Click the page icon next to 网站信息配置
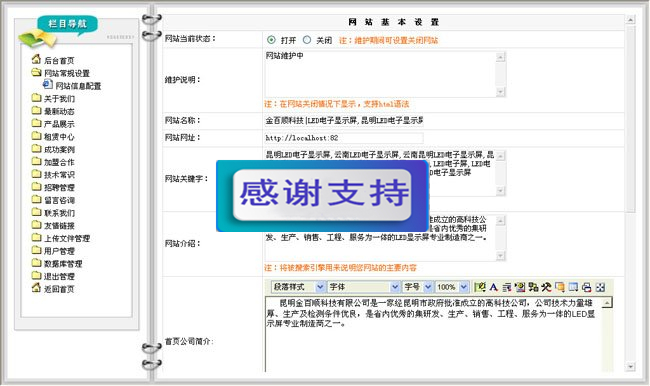The height and width of the screenshot is (386, 650). pyautogui.click(x=48, y=85)
